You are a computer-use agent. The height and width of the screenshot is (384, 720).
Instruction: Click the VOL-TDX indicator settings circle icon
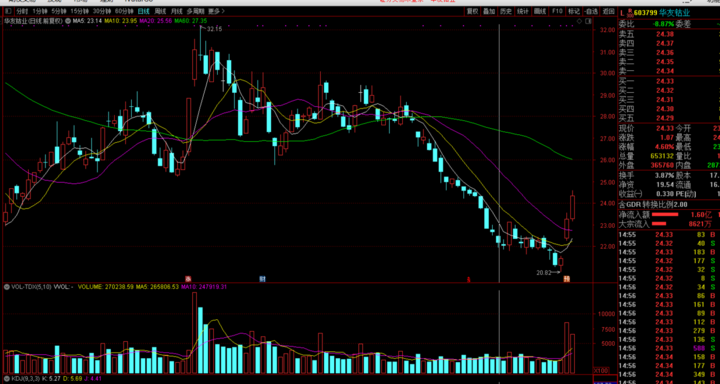tap(6, 287)
